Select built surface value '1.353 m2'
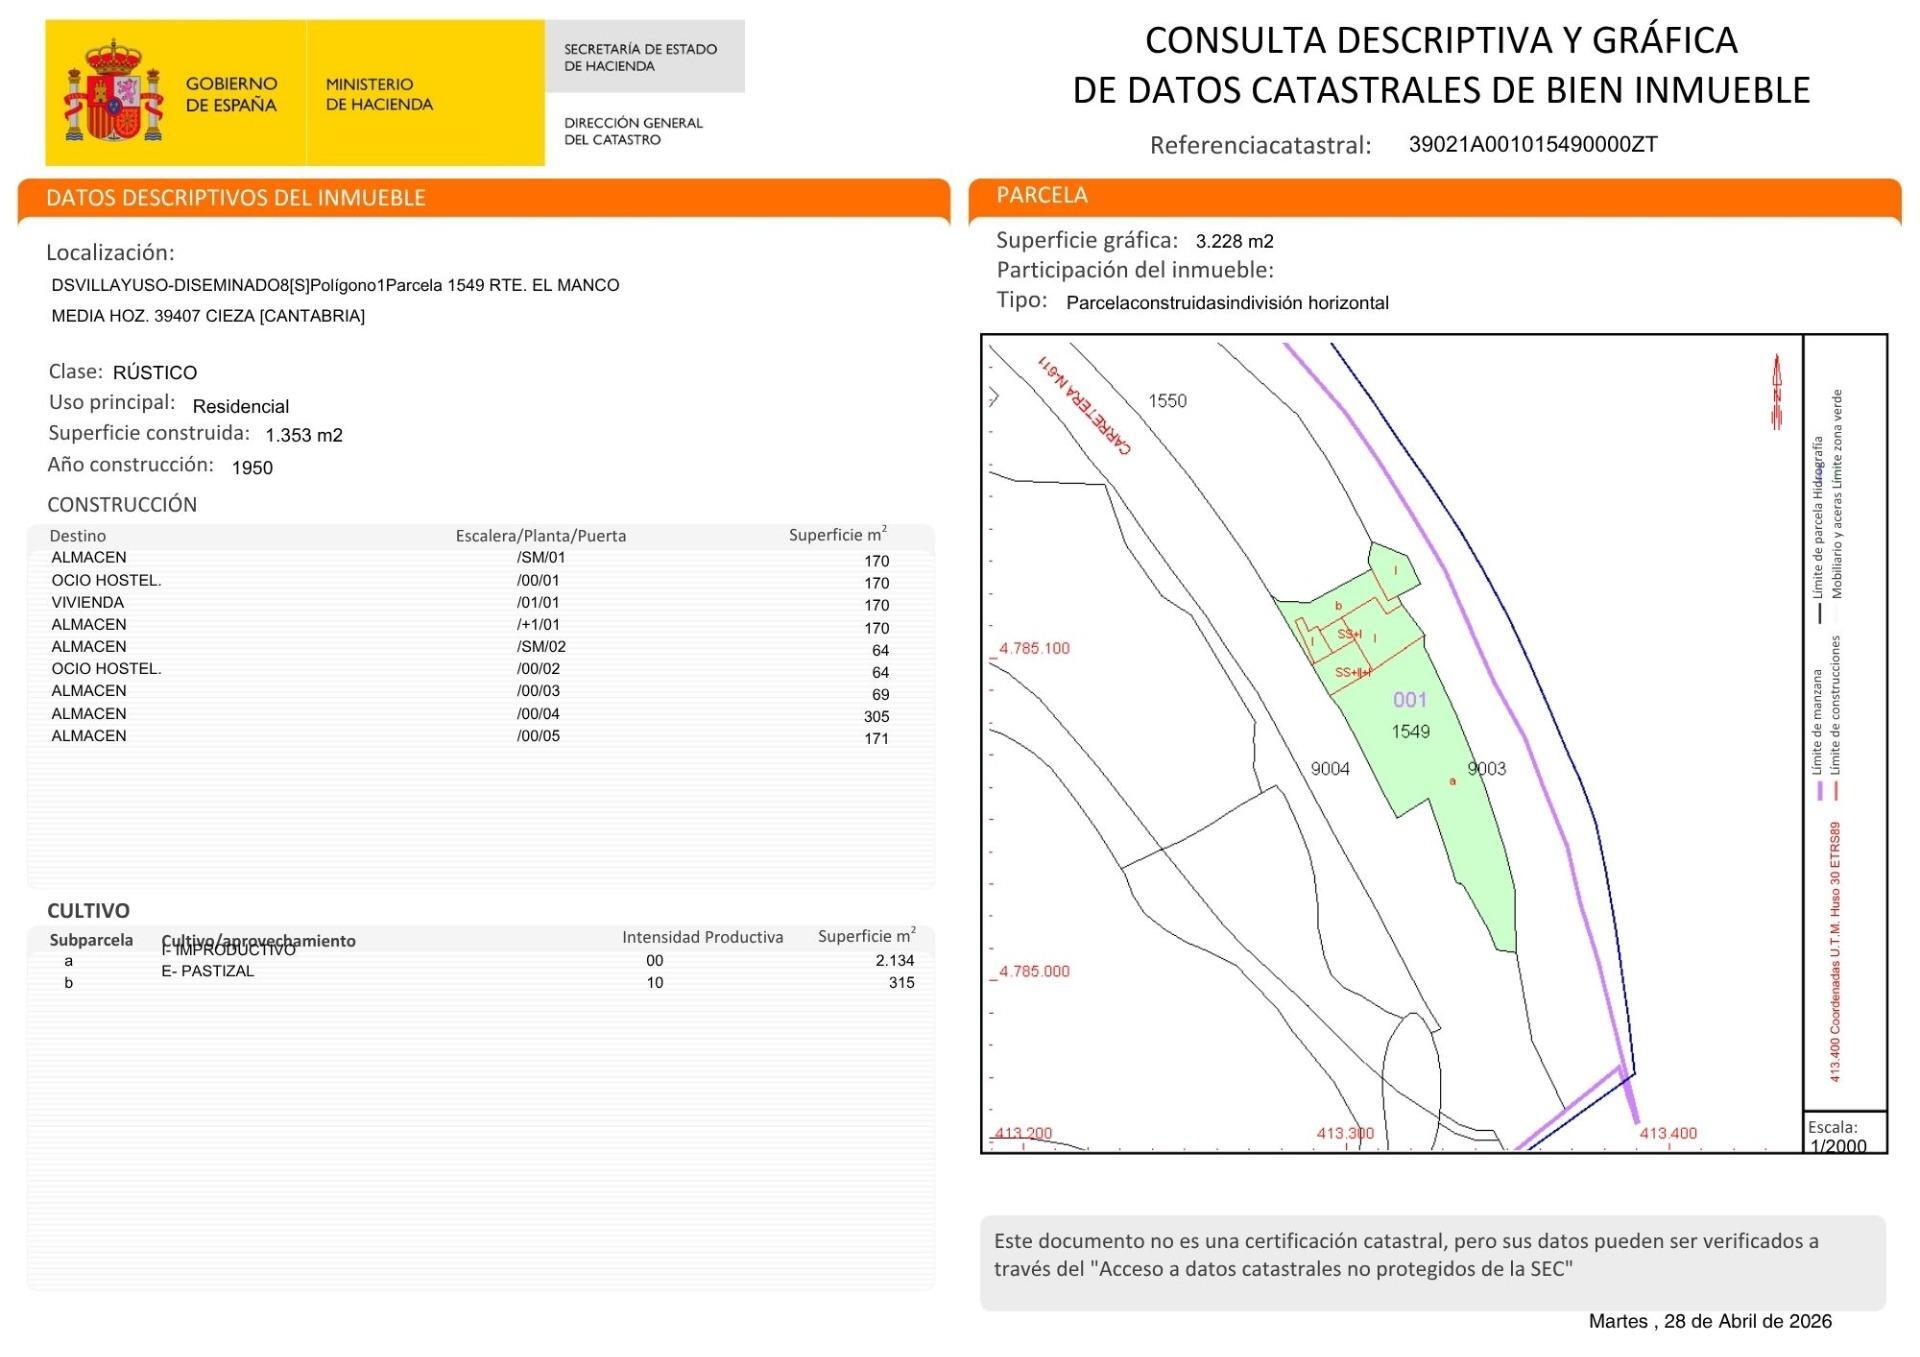Viewport: 1920px width, 1357px height. 304,435
